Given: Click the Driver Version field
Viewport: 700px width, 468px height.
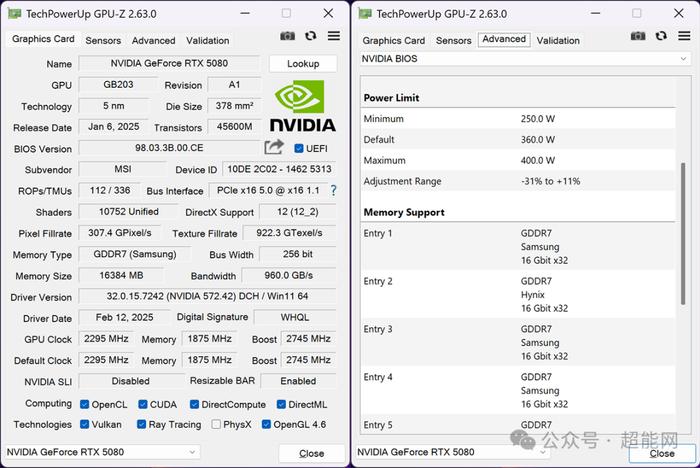Looking at the screenshot, I should pos(207,296).
